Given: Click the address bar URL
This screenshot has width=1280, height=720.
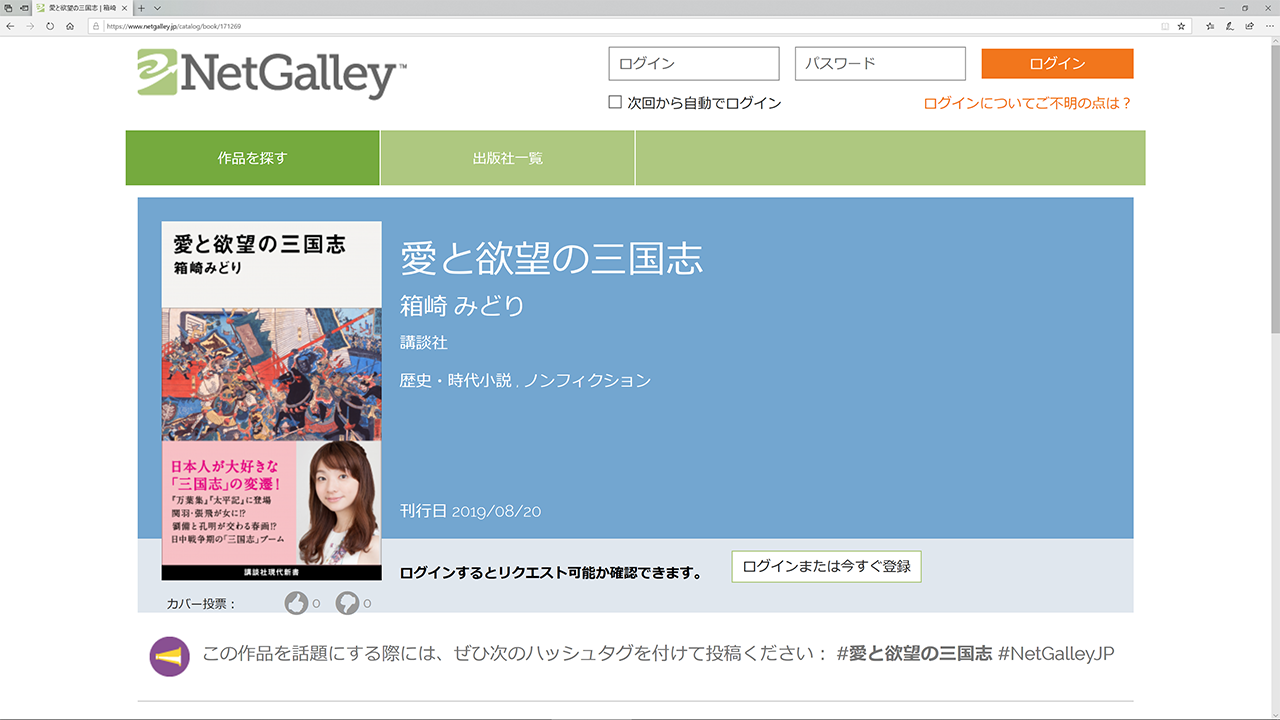Looking at the screenshot, I should [174, 26].
